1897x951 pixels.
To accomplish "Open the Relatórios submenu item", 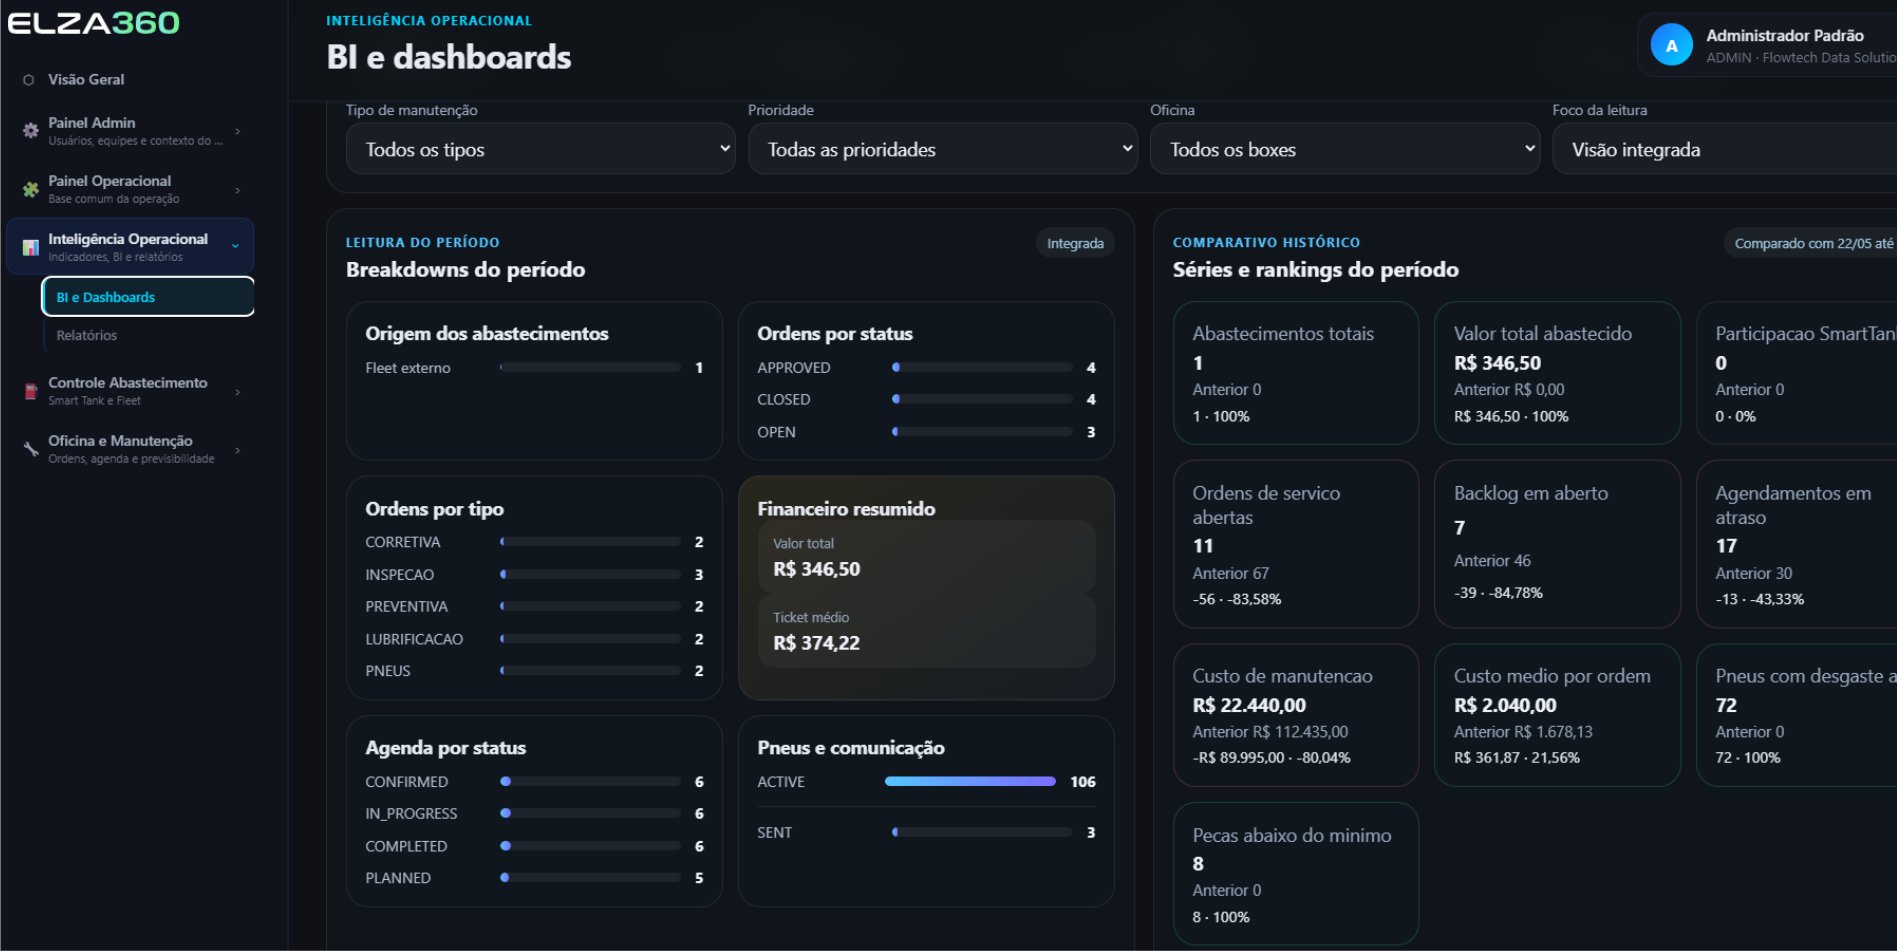I will [x=87, y=335].
